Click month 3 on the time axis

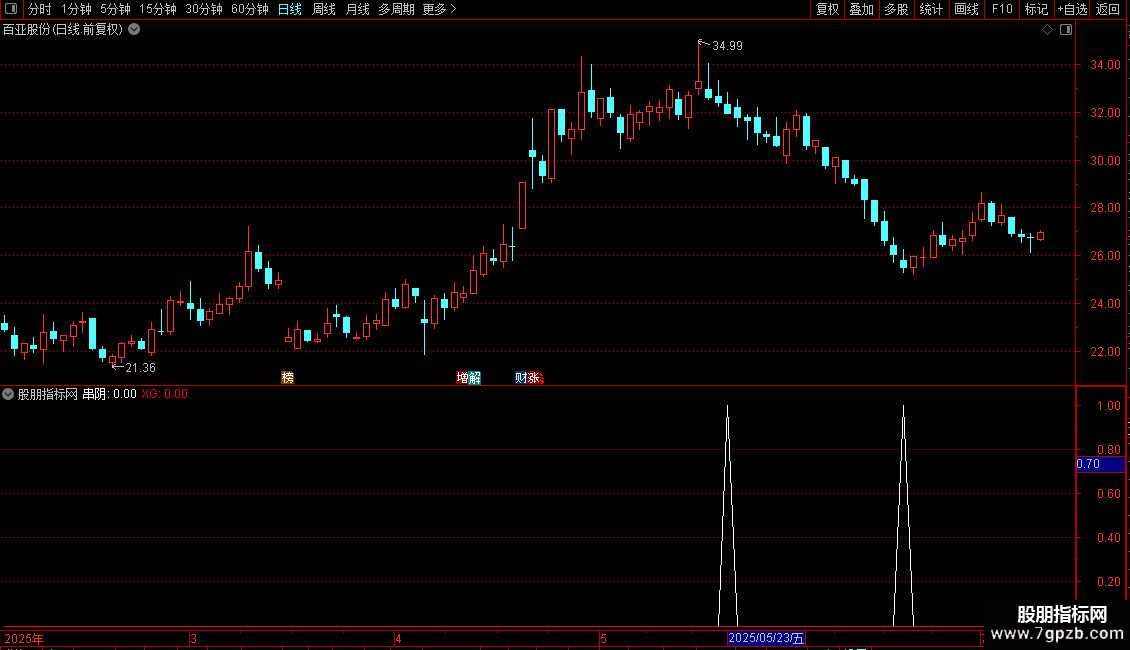pyautogui.click(x=193, y=638)
